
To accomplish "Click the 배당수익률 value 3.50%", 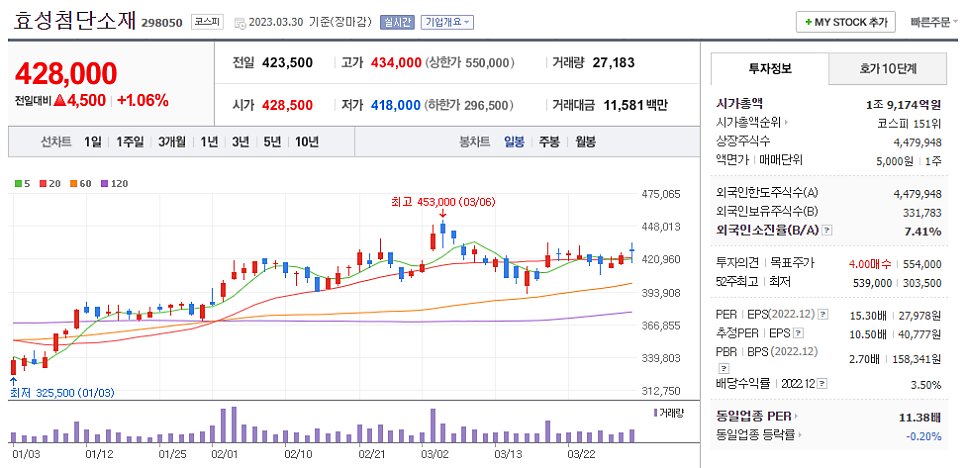I will pos(926,385).
